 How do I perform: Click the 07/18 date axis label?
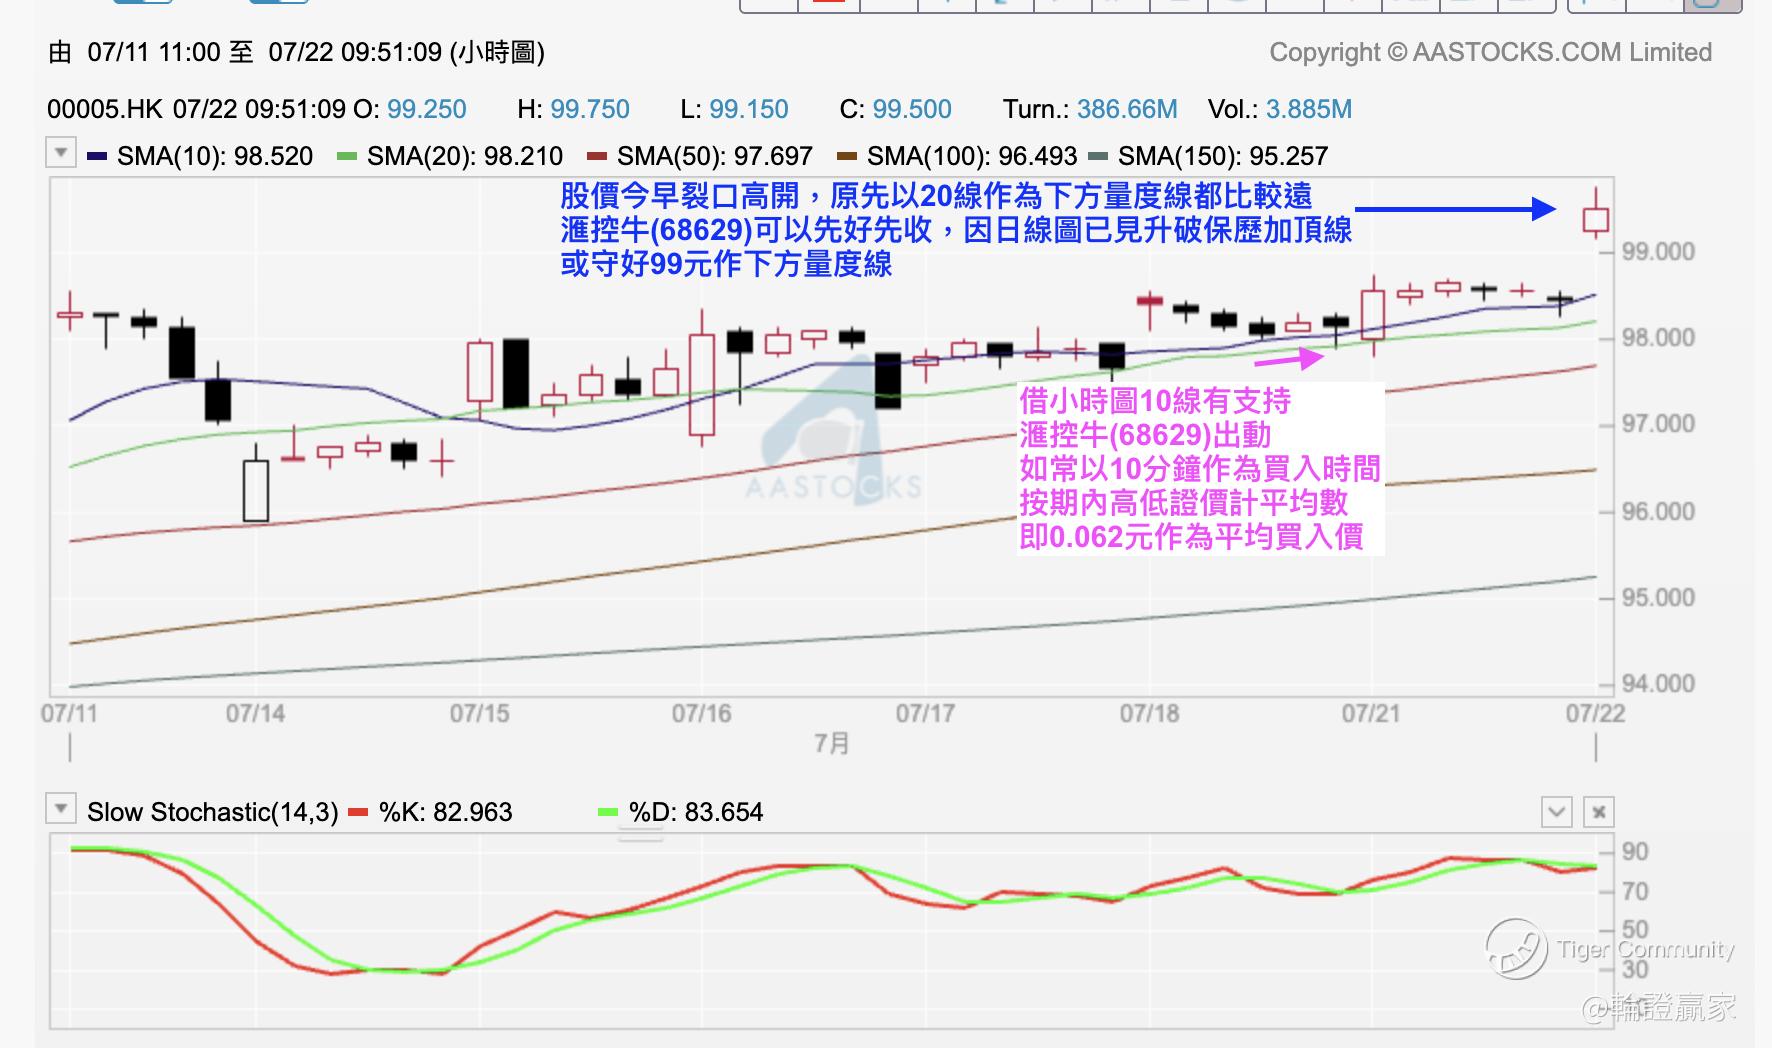[x=1149, y=714]
